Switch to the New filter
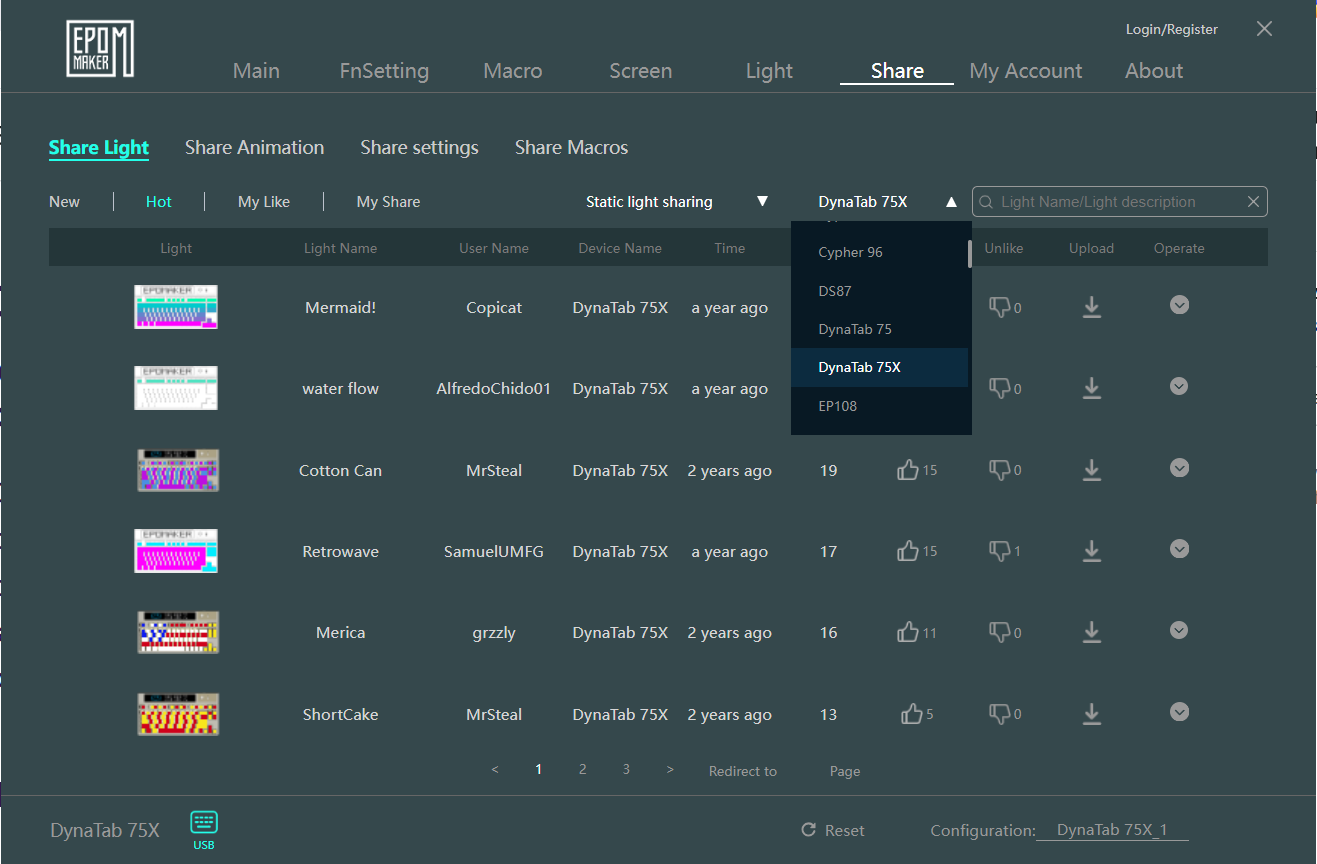 (x=64, y=202)
